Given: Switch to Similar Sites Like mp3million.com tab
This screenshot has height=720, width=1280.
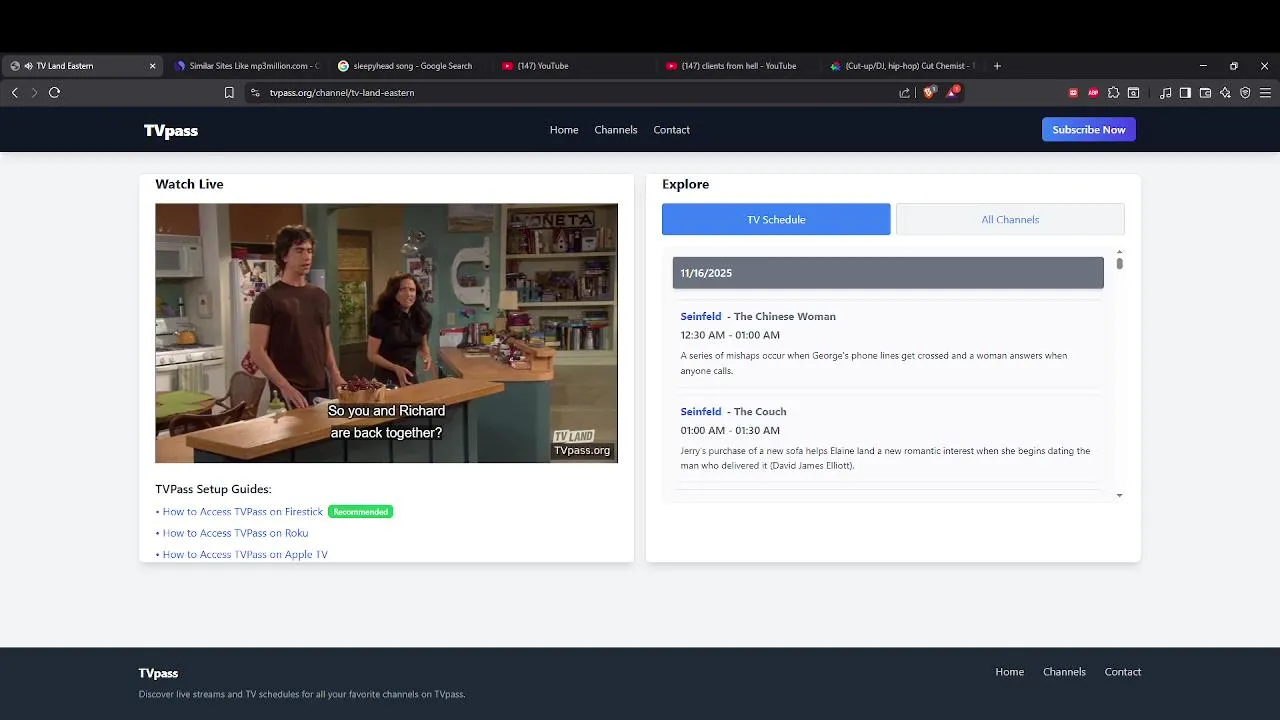Looking at the screenshot, I should coord(246,66).
